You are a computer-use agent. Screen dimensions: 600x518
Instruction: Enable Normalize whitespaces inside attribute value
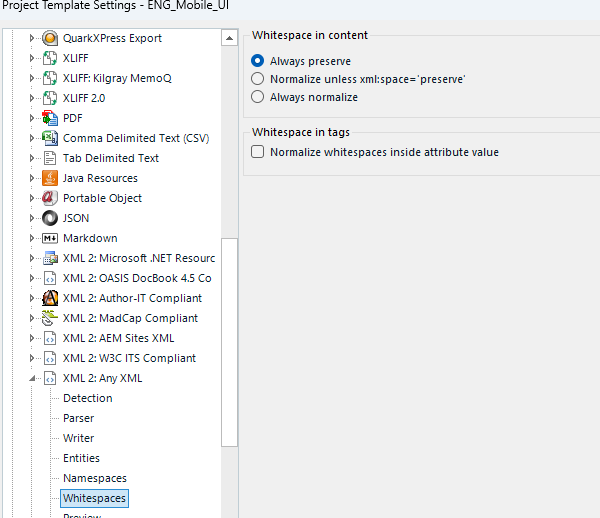(x=258, y=152)
